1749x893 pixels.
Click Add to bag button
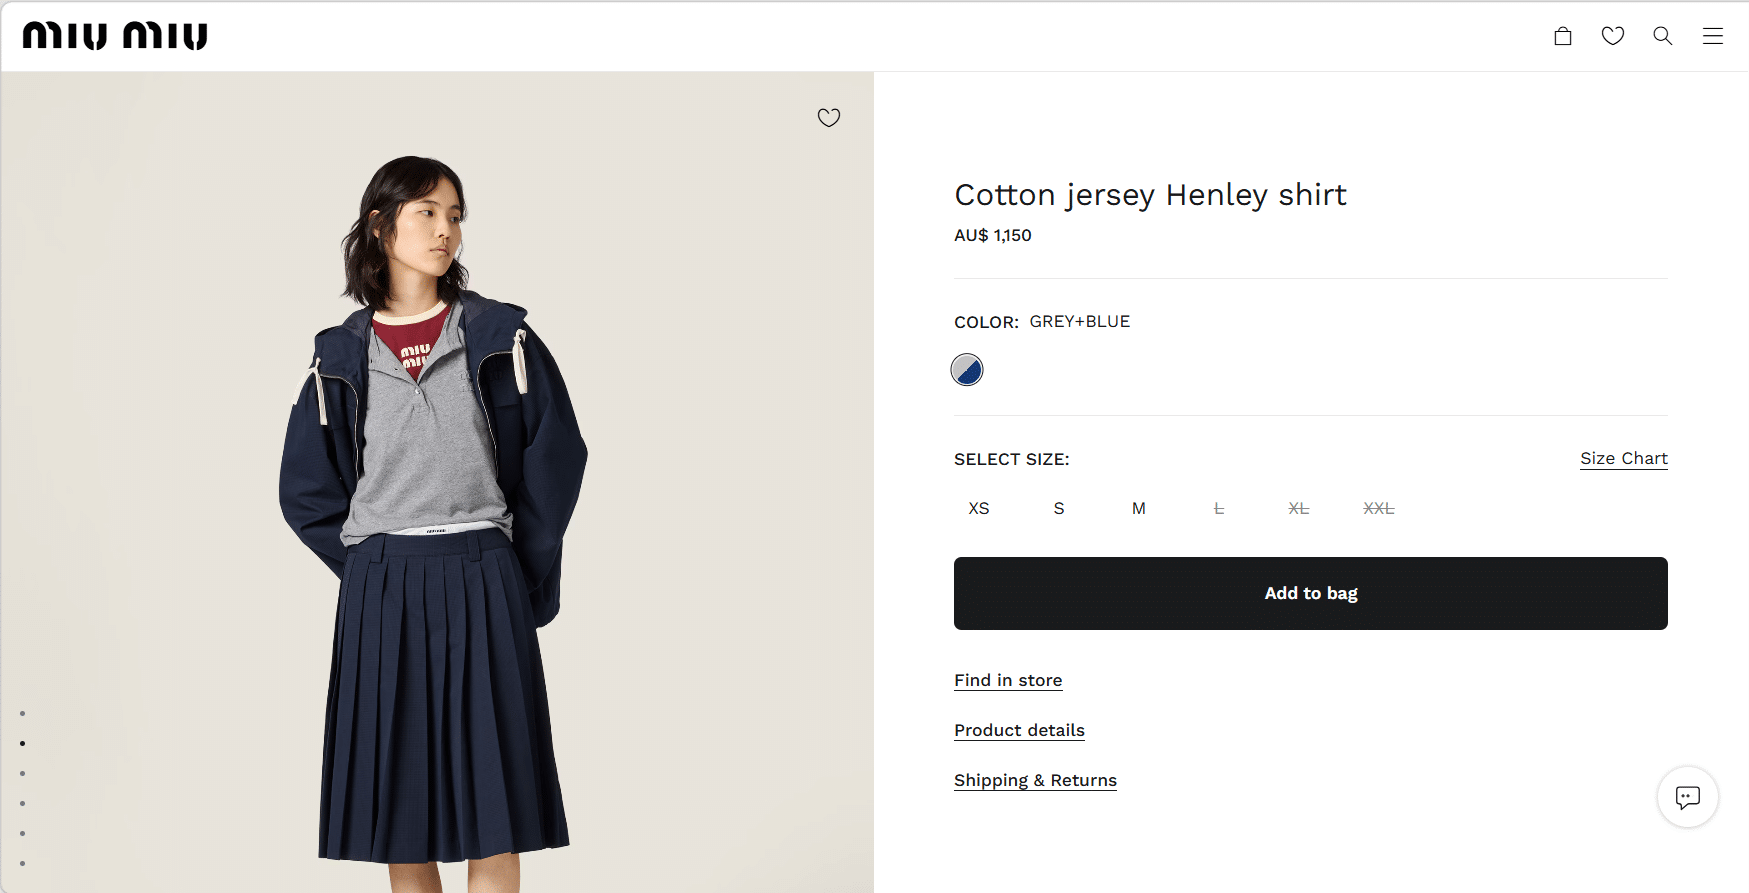(x=1310, y=593)
